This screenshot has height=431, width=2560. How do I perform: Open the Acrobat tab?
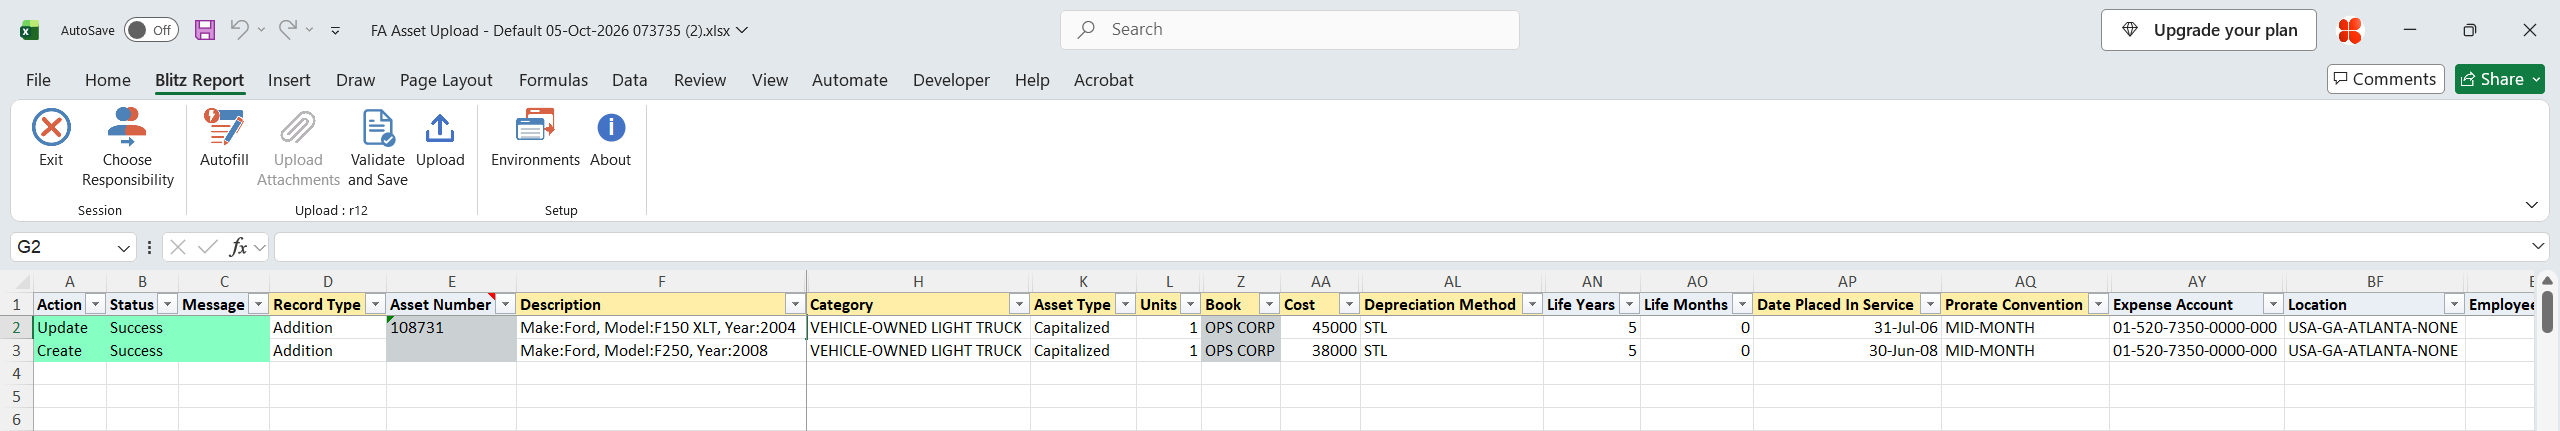pyautogui.click(x=1104, y=80)
